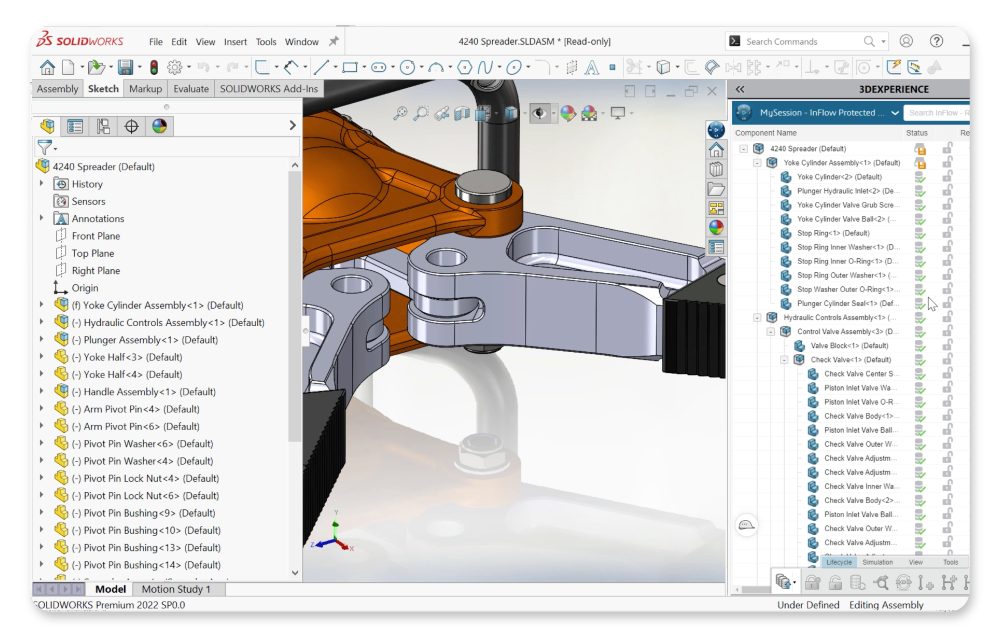The width and height of the screenshot is (1000, 637).
Task: Select the Text sketch tool
Action: [x=592, y=67]
